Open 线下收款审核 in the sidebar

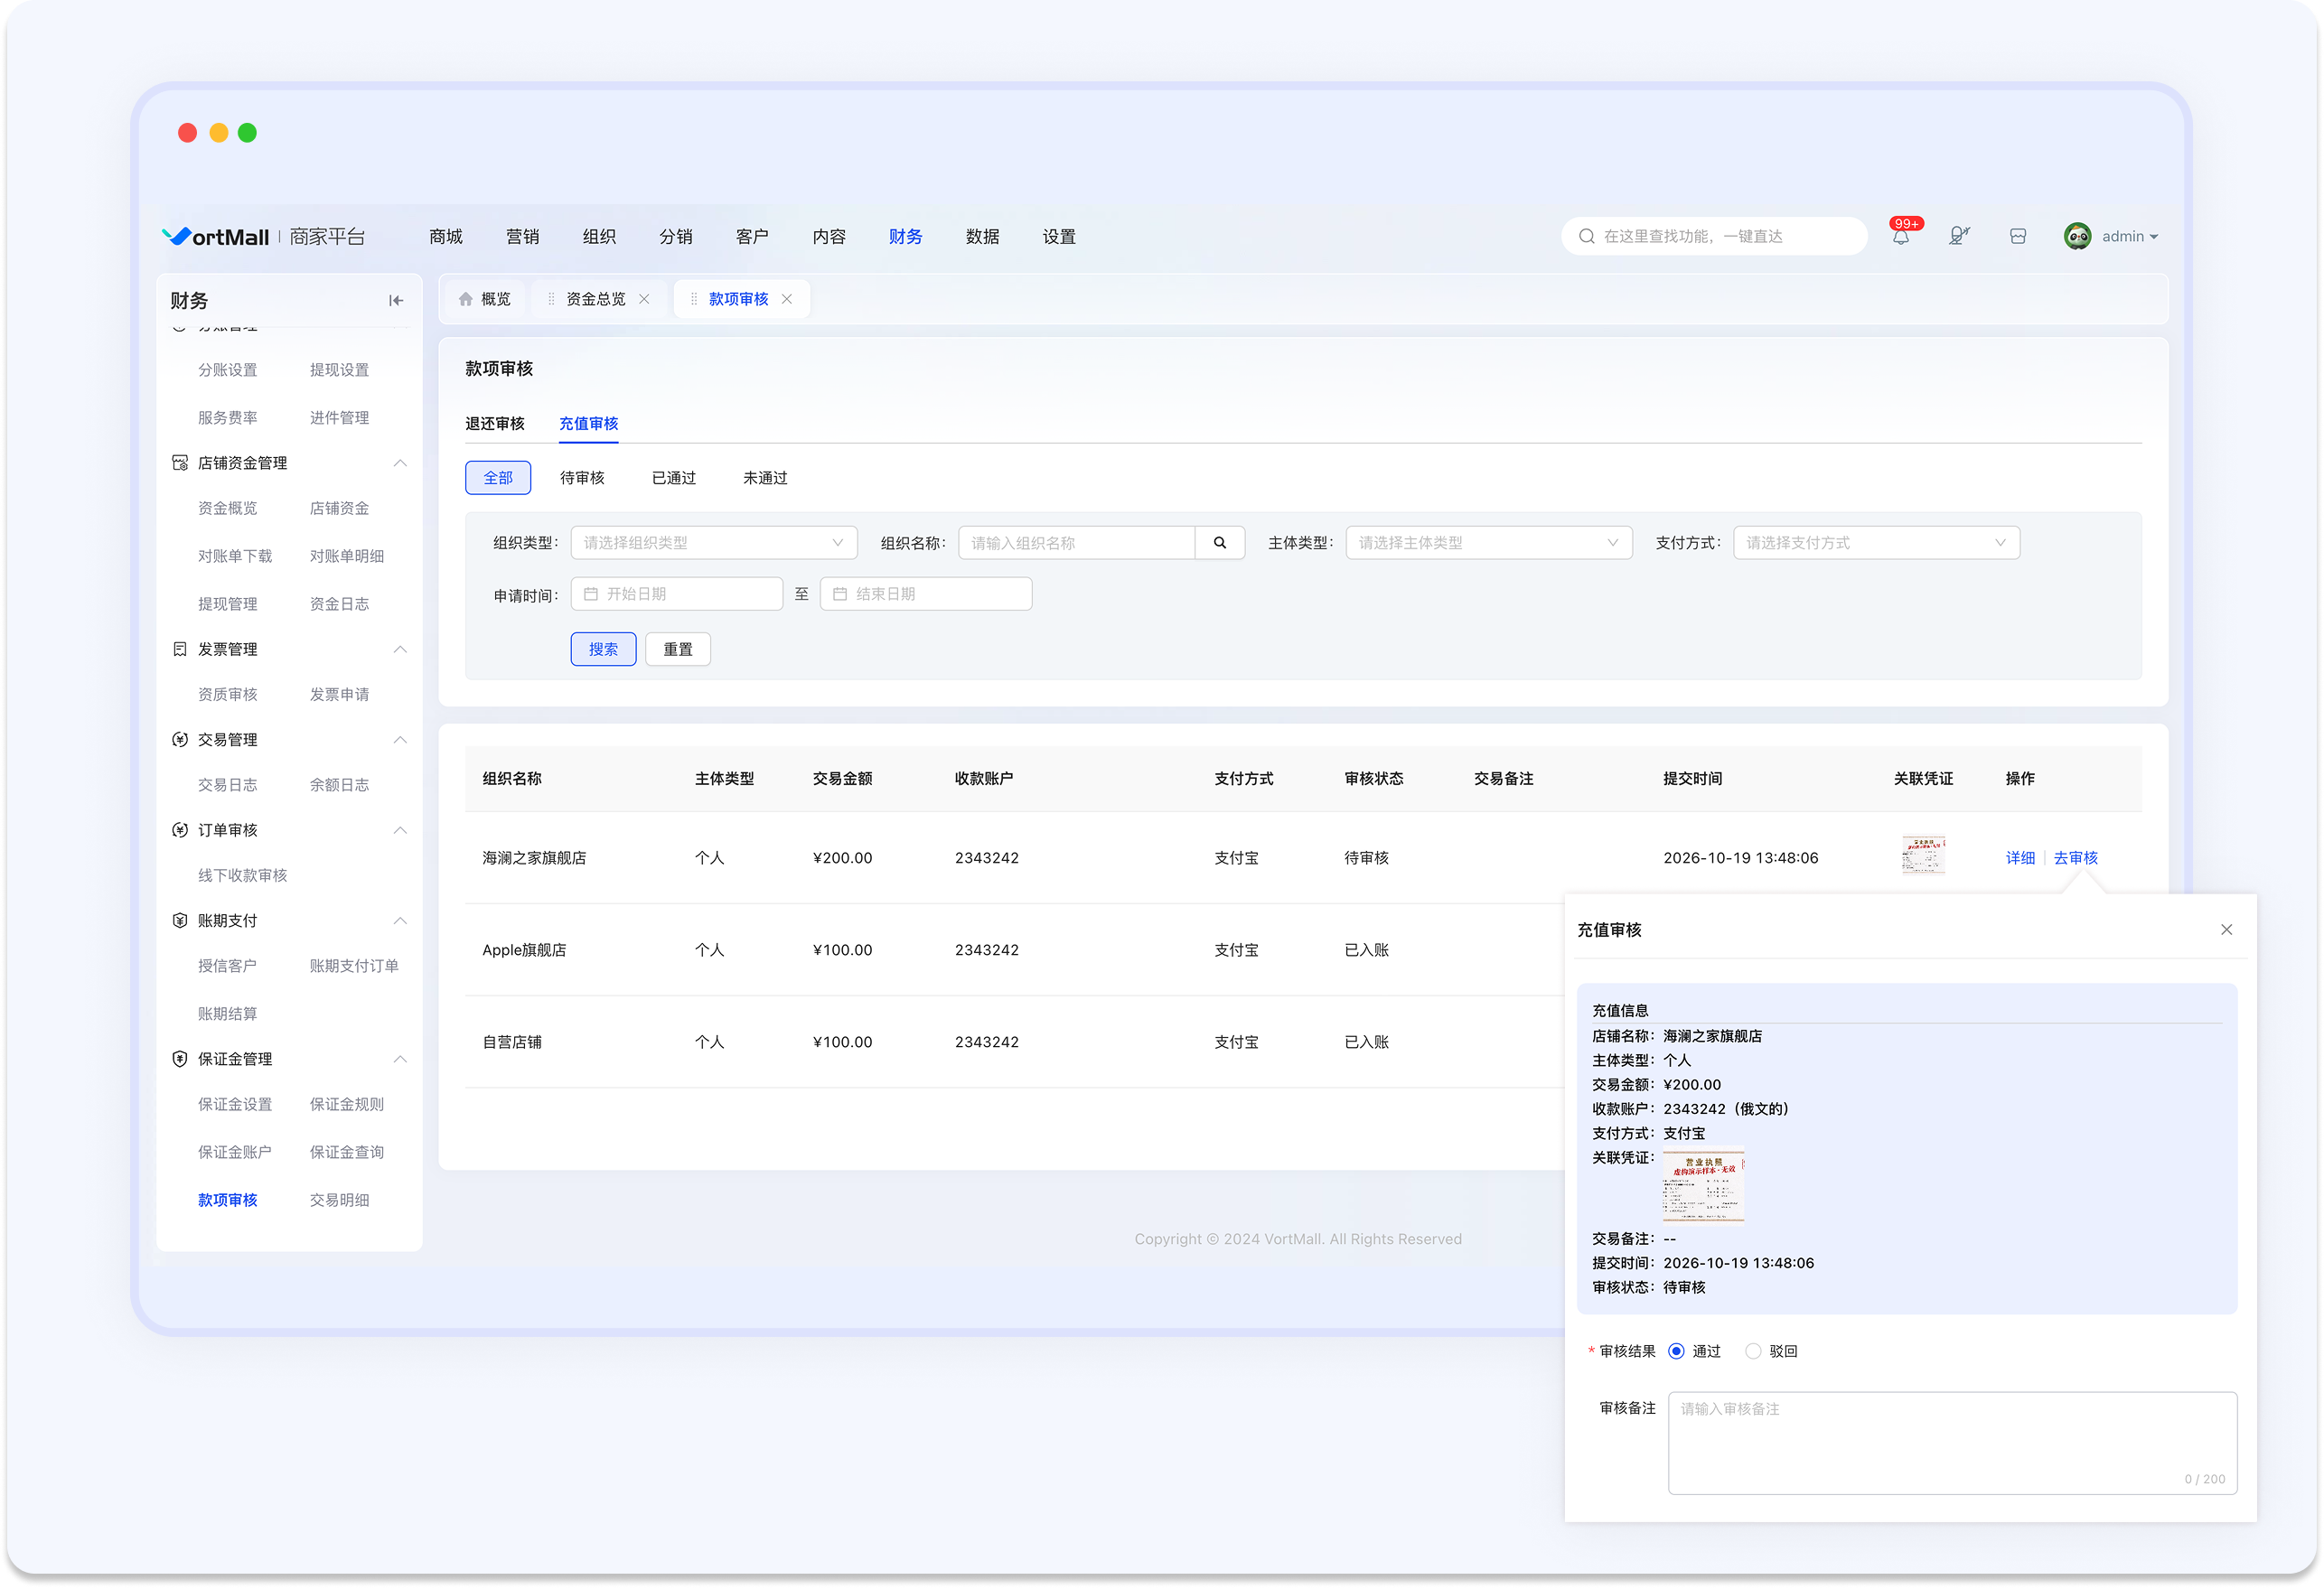(x=242, y=876)
